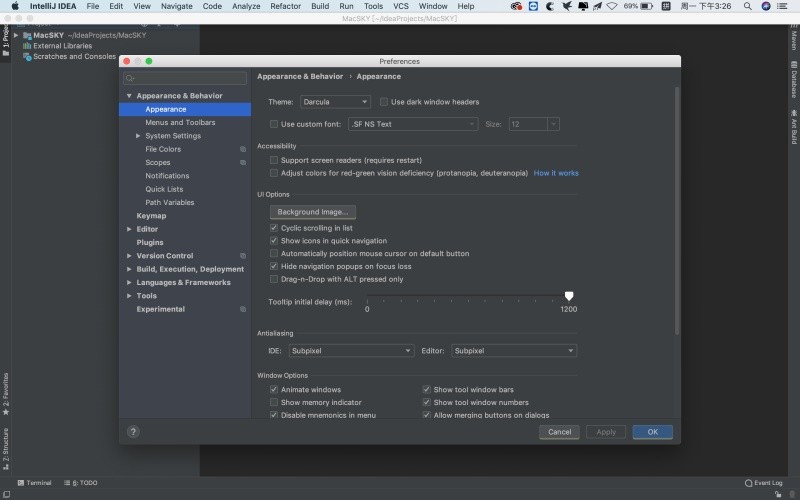Enable Use custom font checkbox
The width and height of the screenshot is (800, 500).
click(x=273, y=124)
